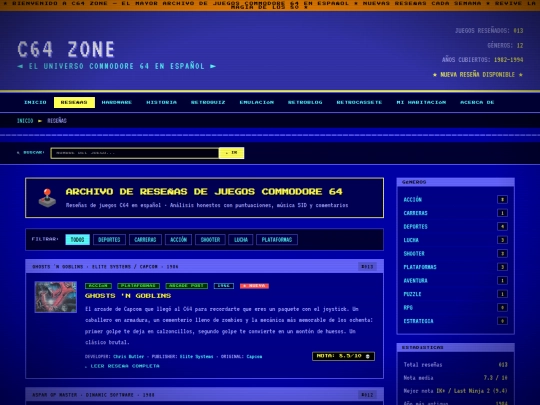Click the red Nueva badge
The height and width of the screenshot is (405, 540).
[255, 286]
